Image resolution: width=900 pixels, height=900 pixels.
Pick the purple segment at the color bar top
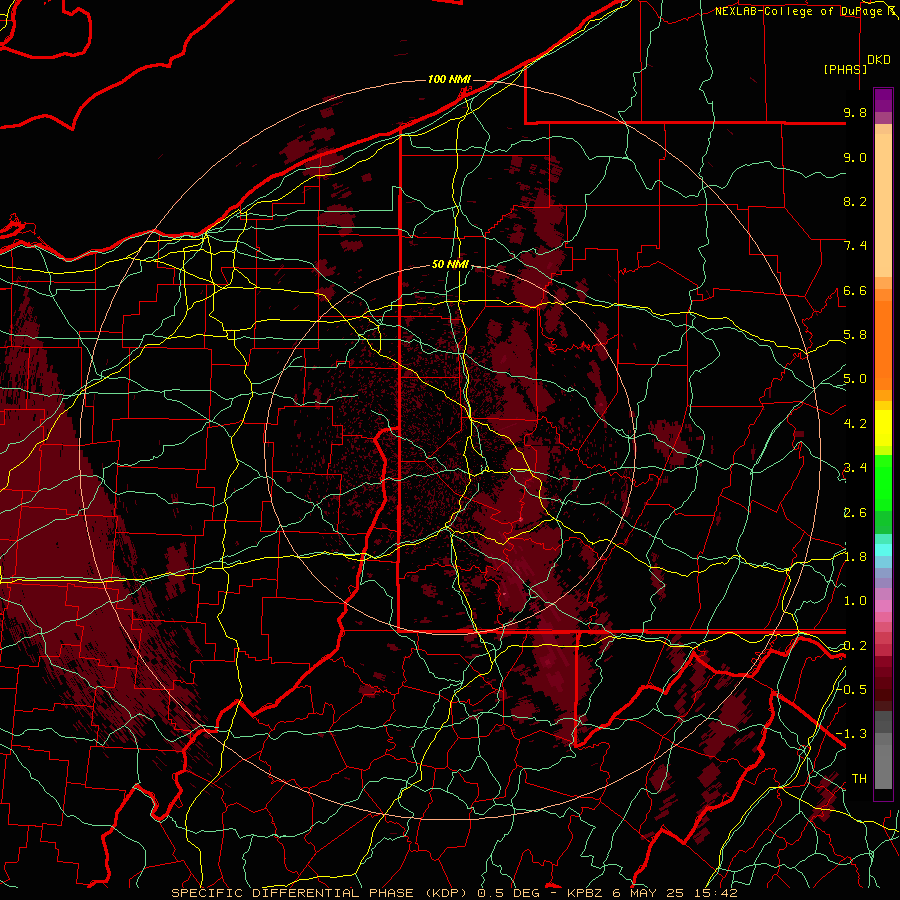tap(883, 100)
